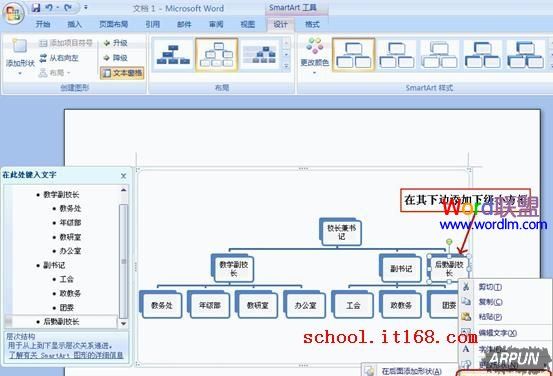
Task: Select the 副书记 shape in the diagram
Action: click(x=400, y=269)
